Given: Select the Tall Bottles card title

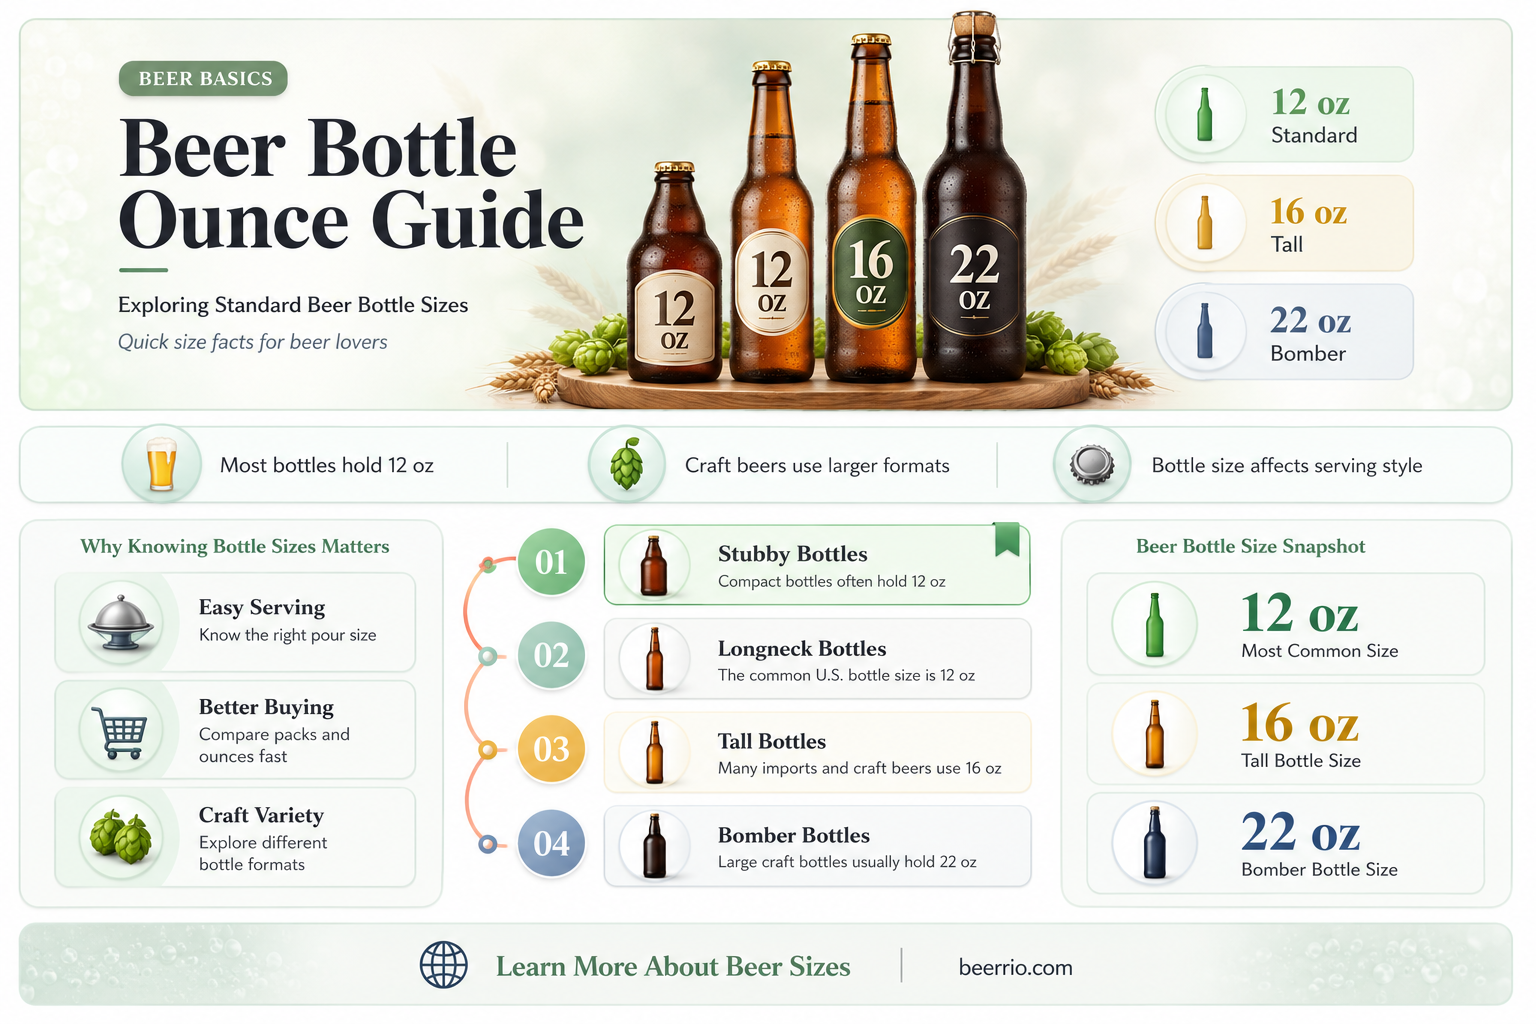Looking at the screenshot, I should click(772, 741).
